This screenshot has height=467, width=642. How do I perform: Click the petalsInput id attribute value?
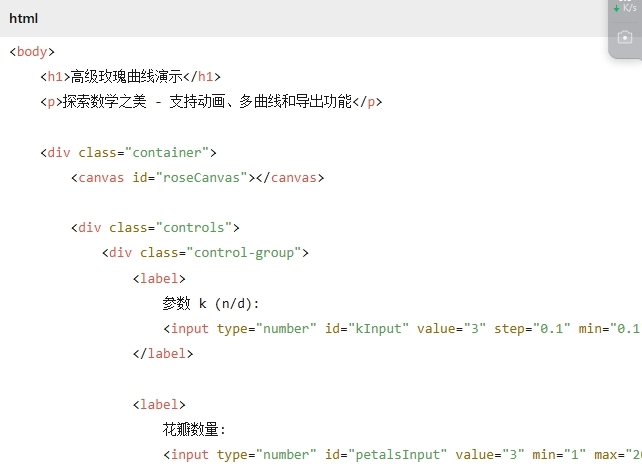(x=398, y=455)
